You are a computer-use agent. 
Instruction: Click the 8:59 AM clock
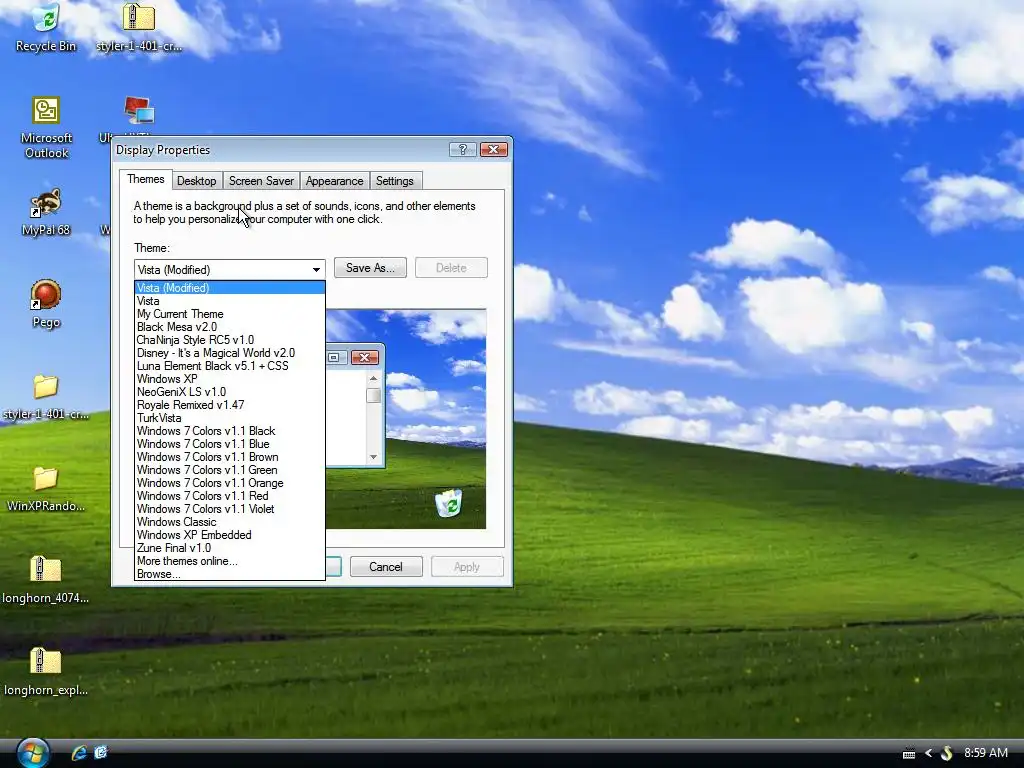tap(986, 752)
